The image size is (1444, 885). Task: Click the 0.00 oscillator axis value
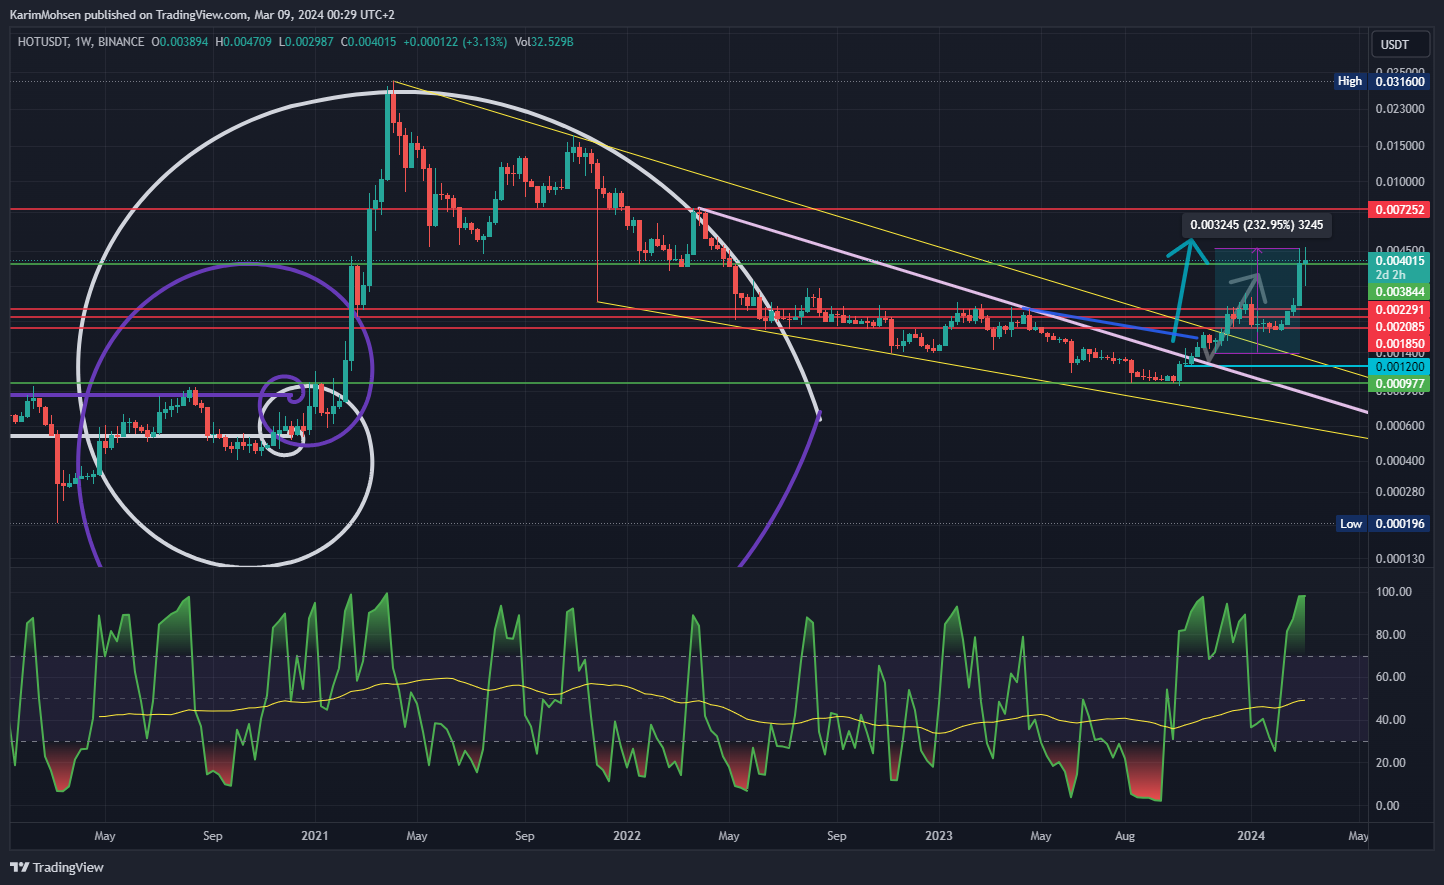(1387, 806)
